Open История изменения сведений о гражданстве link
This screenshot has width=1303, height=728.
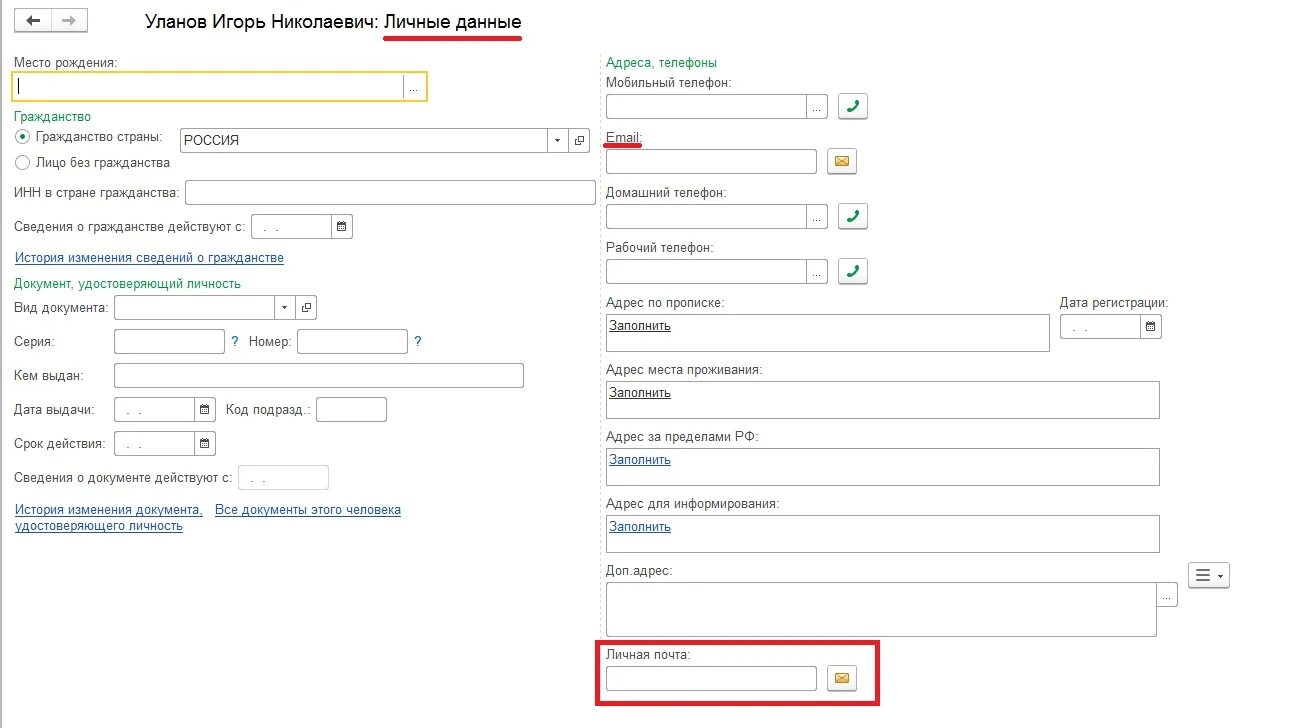(149, 258)
